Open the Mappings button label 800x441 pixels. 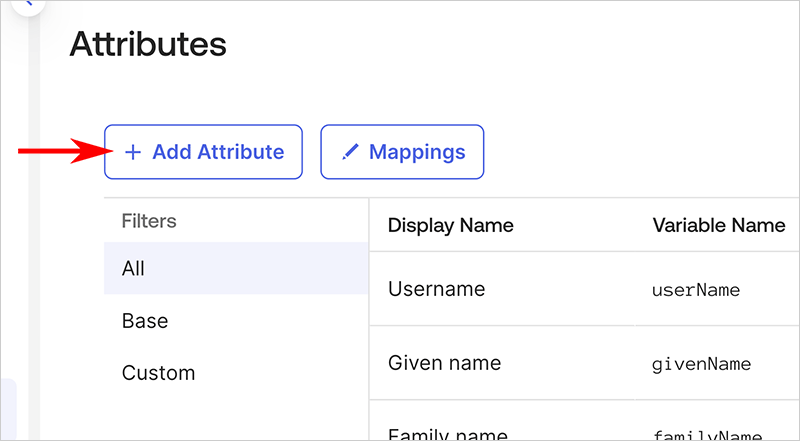click(417, 153)
